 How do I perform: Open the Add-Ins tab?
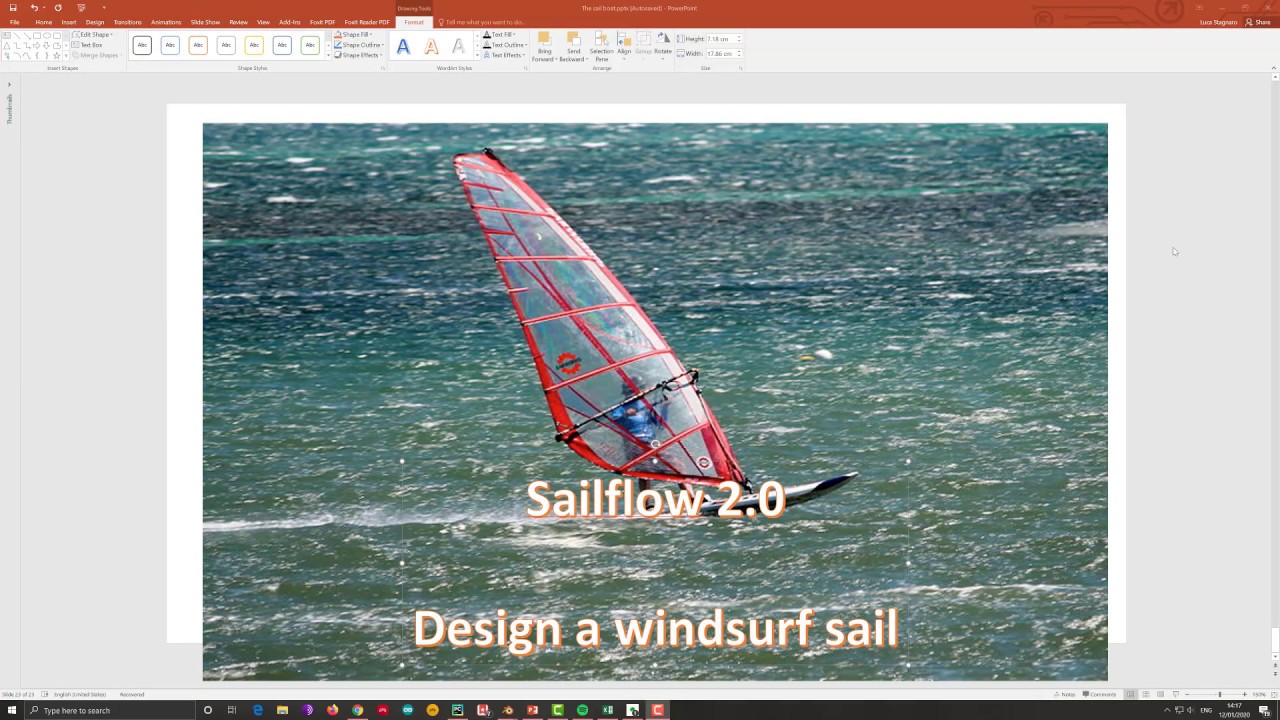pos(290,22)
